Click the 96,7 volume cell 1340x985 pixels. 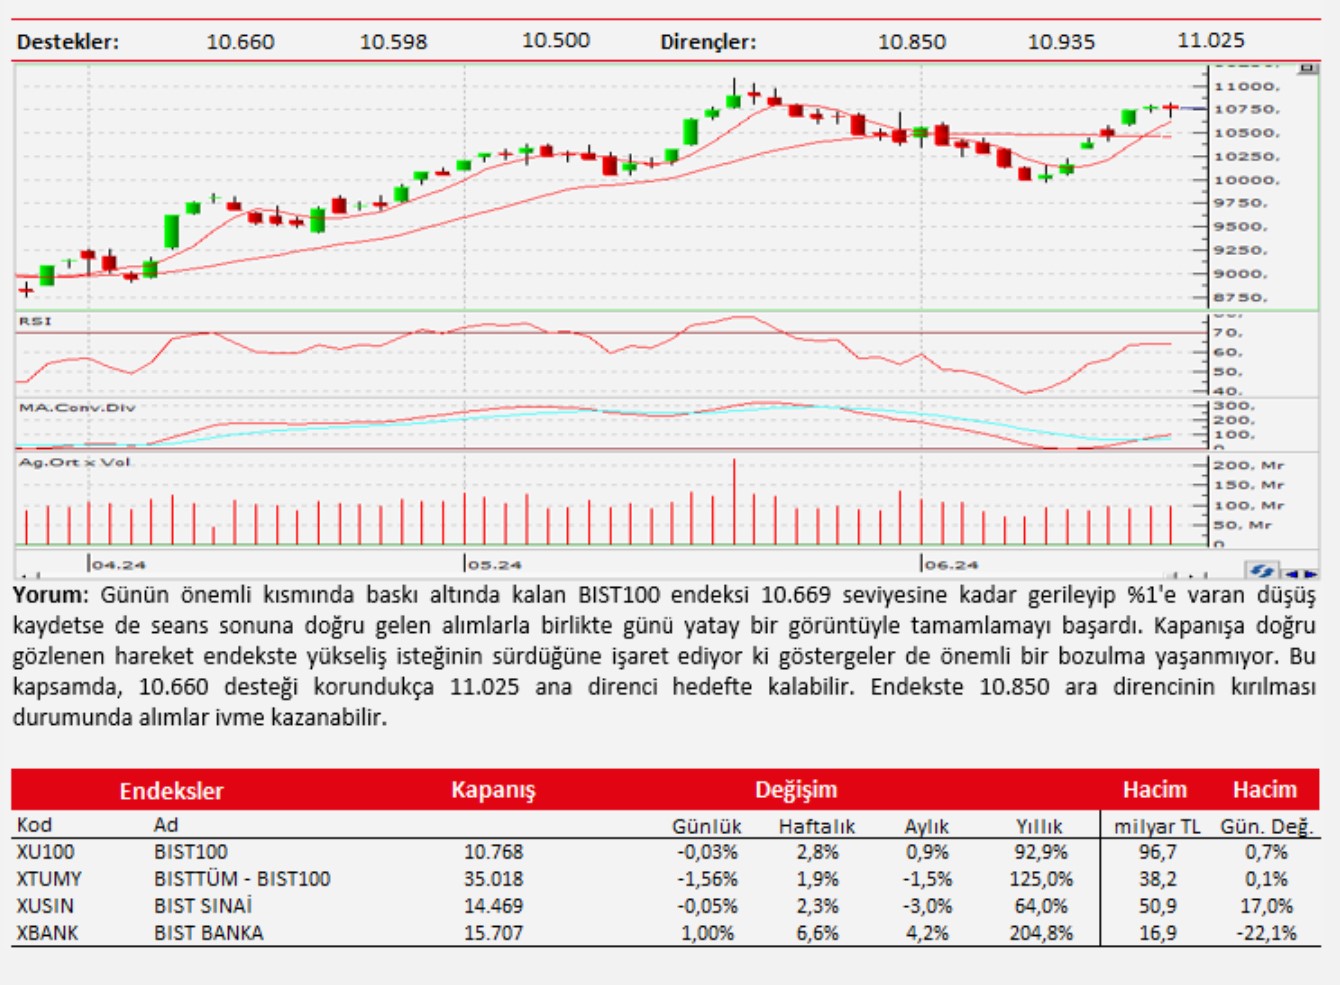1157,852
